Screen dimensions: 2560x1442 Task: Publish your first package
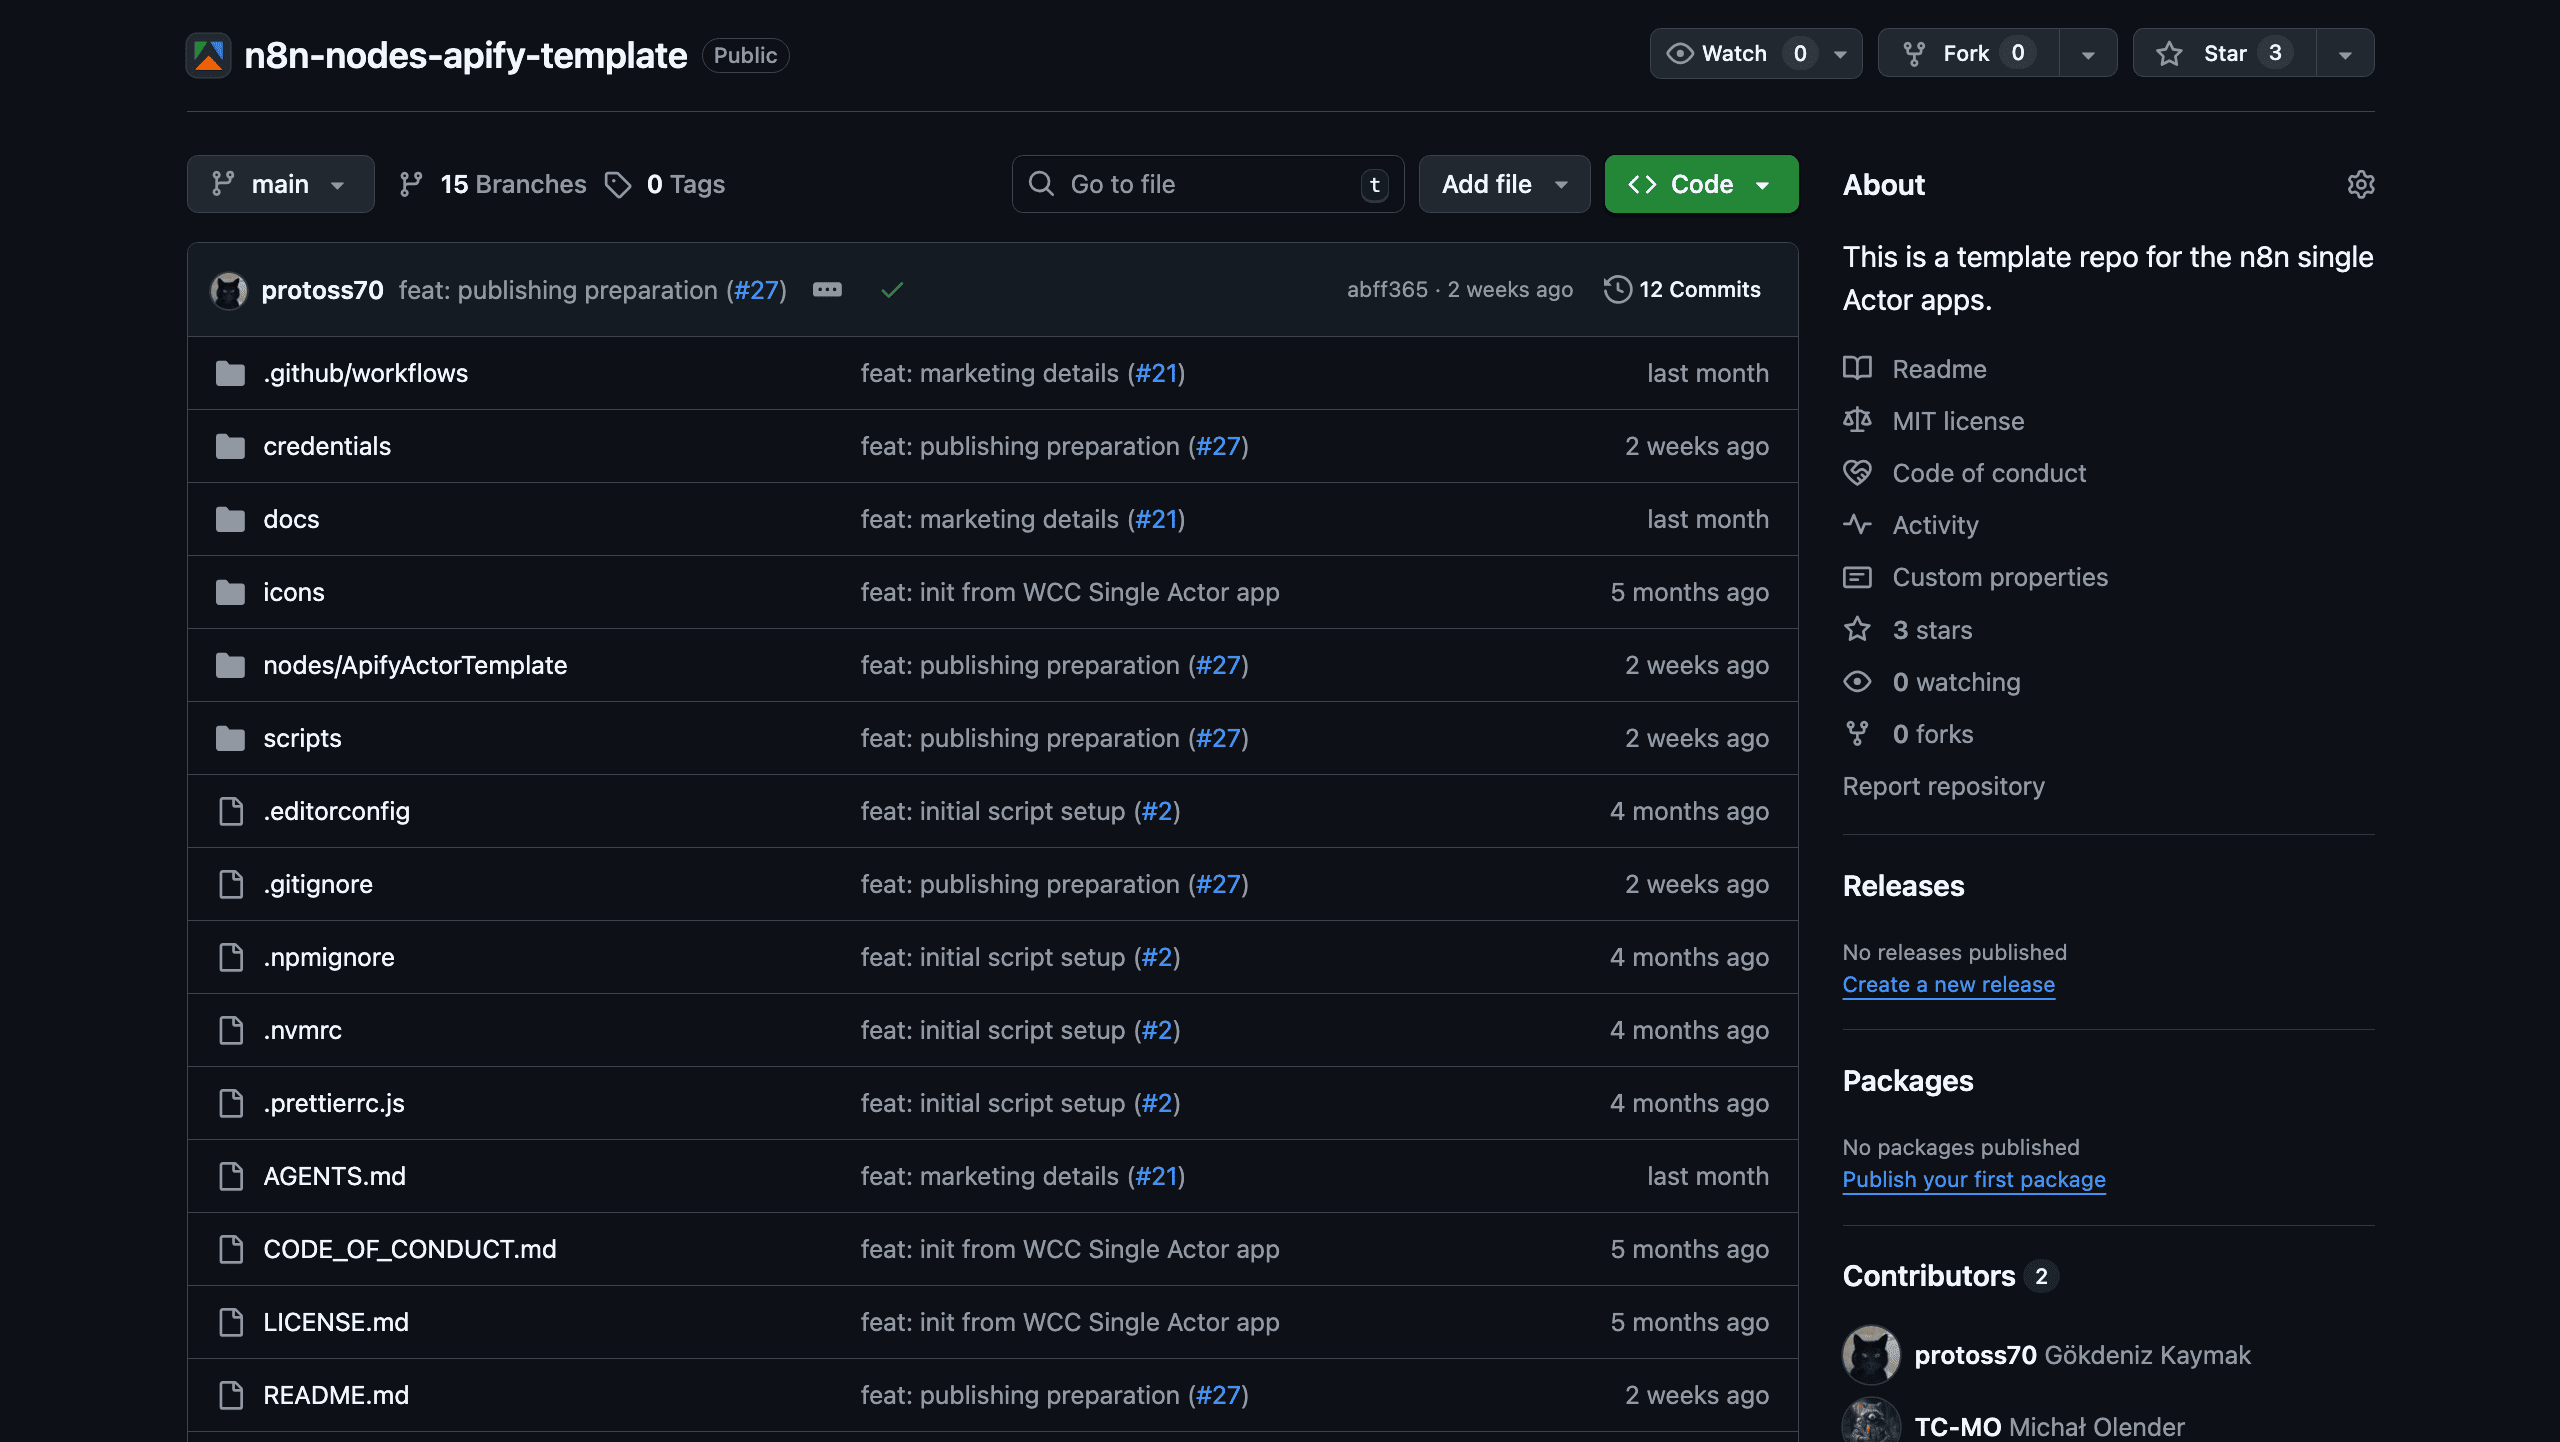click(1973, 1180)
